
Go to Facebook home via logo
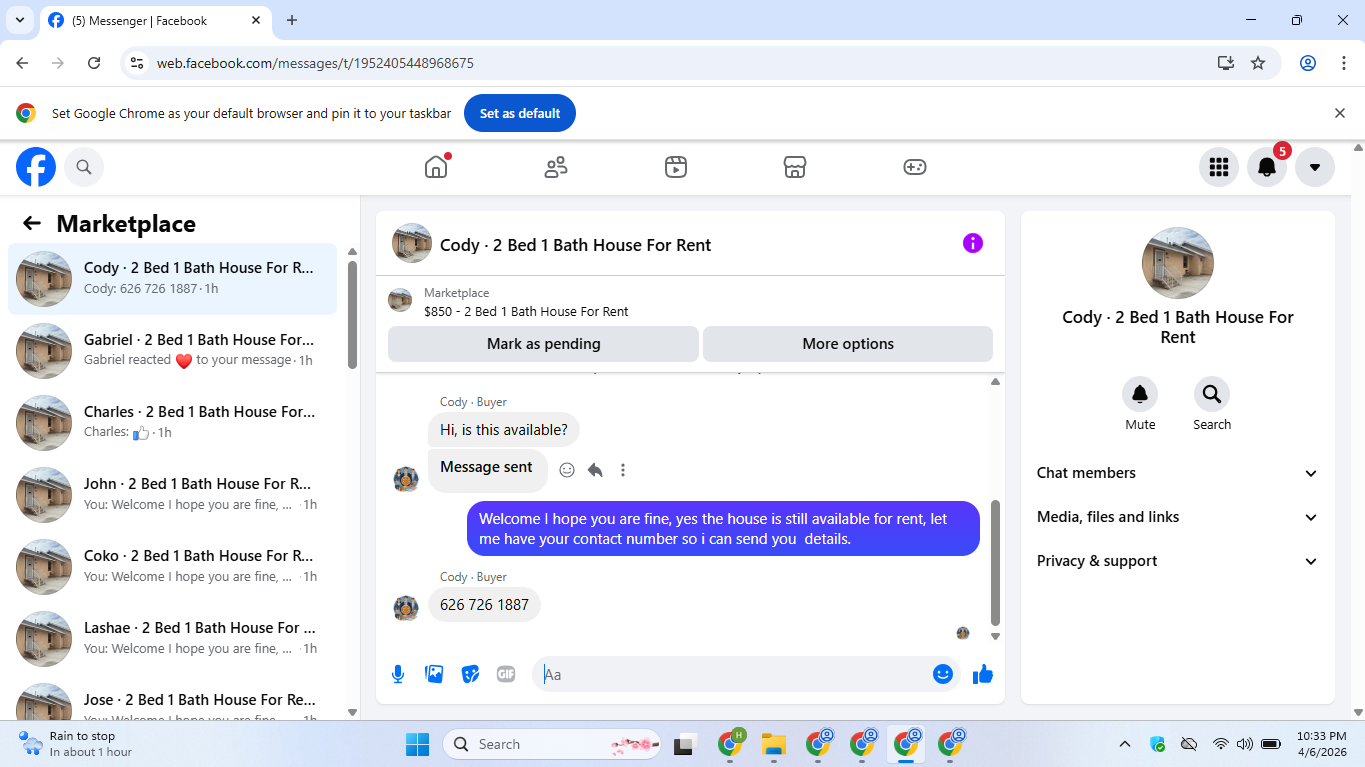tap(36, 167)
